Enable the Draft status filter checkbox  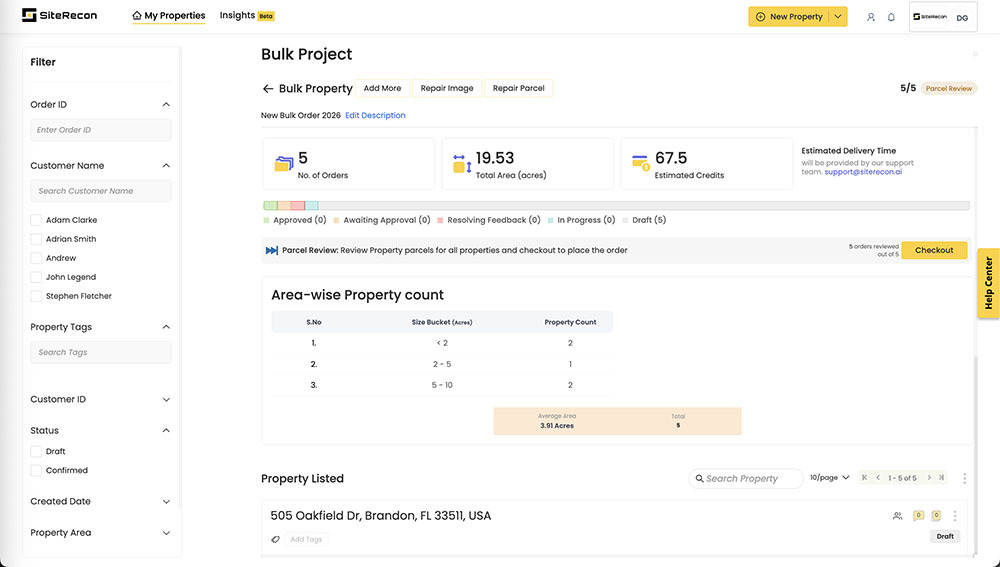(36, 452)
